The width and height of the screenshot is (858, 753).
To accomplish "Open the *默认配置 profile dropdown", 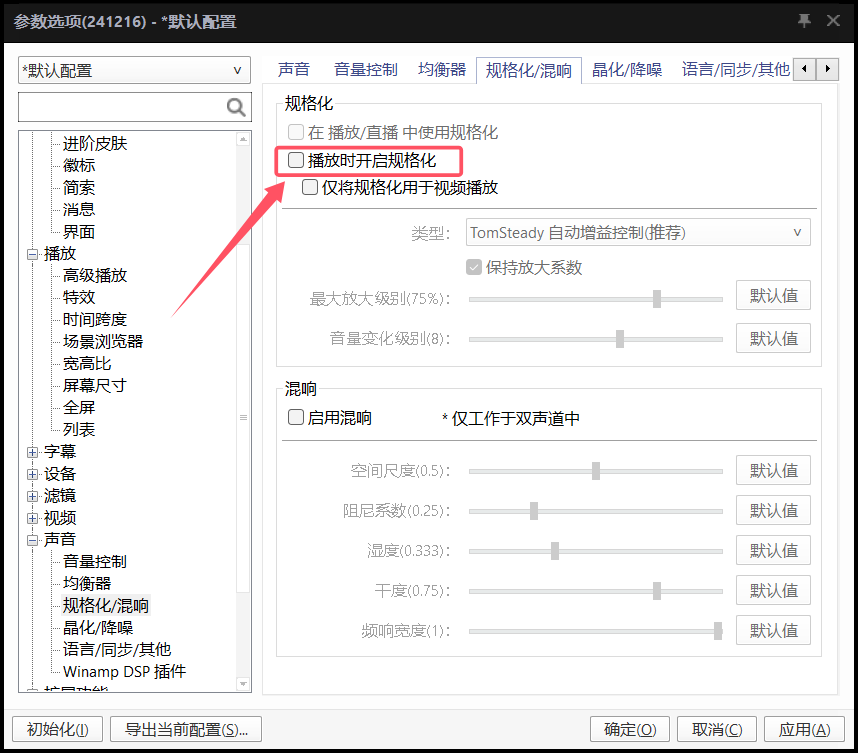I will pos(133,71).
